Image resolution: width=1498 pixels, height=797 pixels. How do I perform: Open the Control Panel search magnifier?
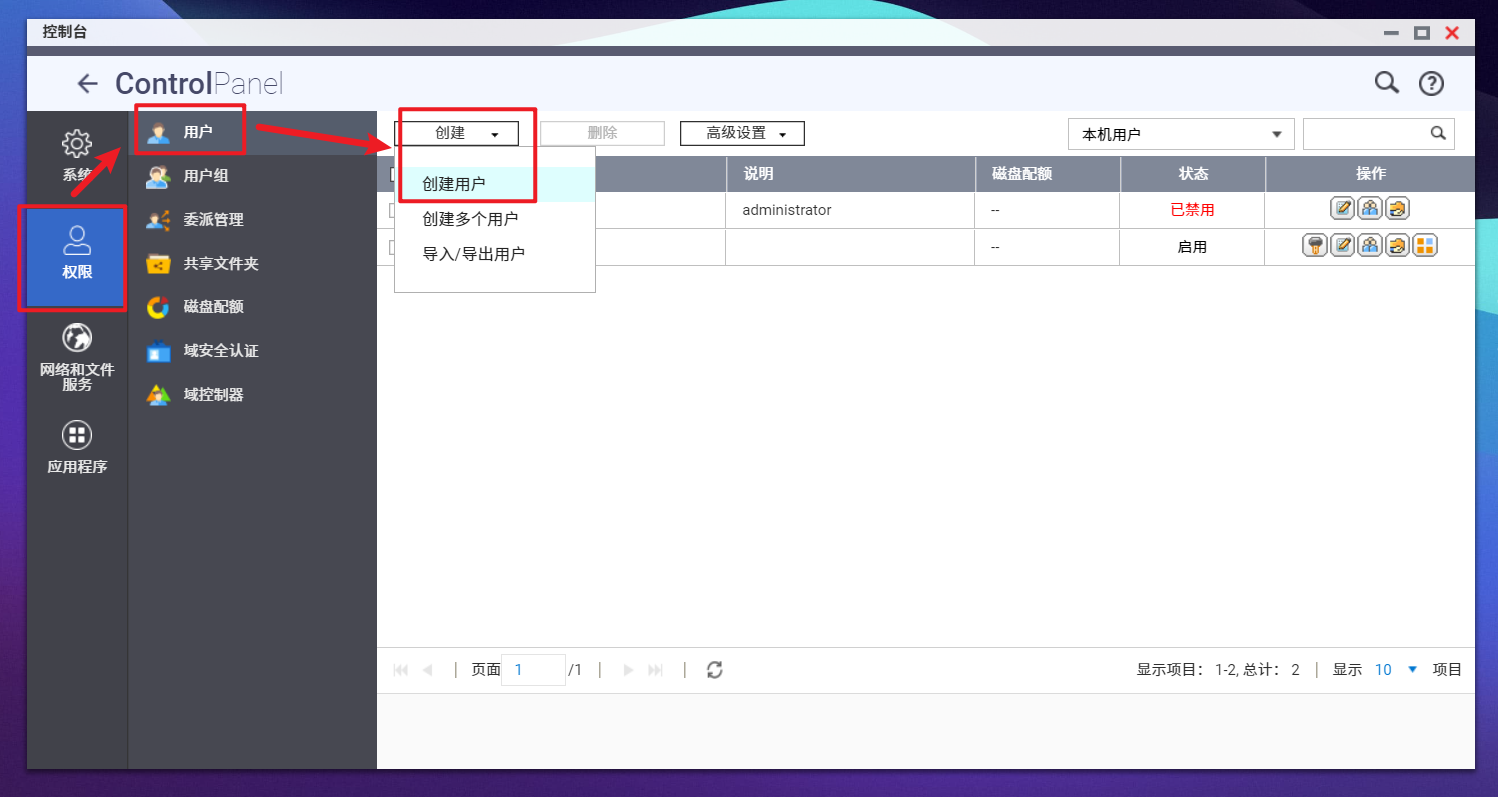1386,83
